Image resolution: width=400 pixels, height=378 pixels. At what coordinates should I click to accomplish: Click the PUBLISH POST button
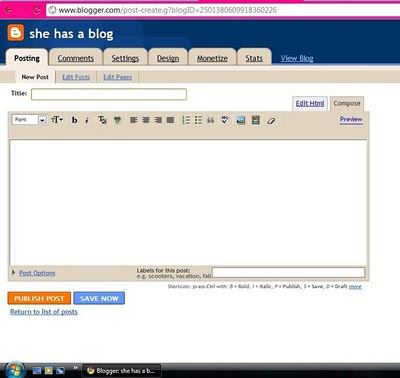pos(39,298)
